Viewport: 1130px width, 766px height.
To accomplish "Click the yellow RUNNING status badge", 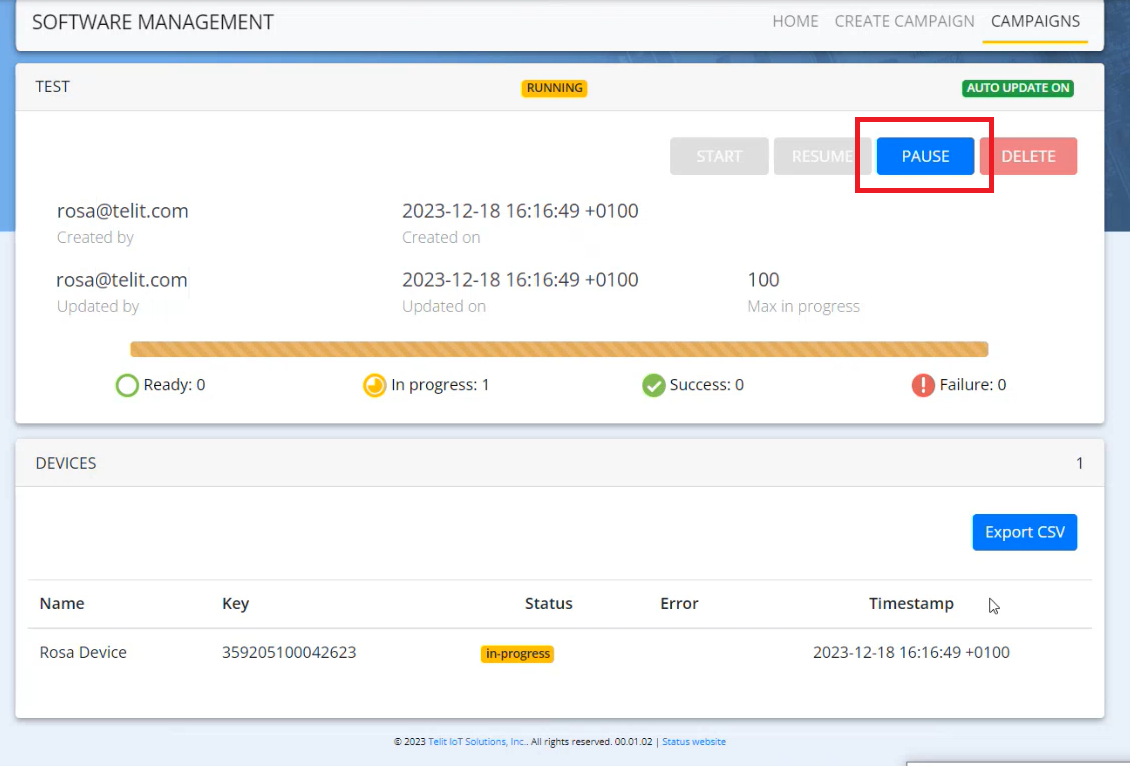I will pos(554,88).
